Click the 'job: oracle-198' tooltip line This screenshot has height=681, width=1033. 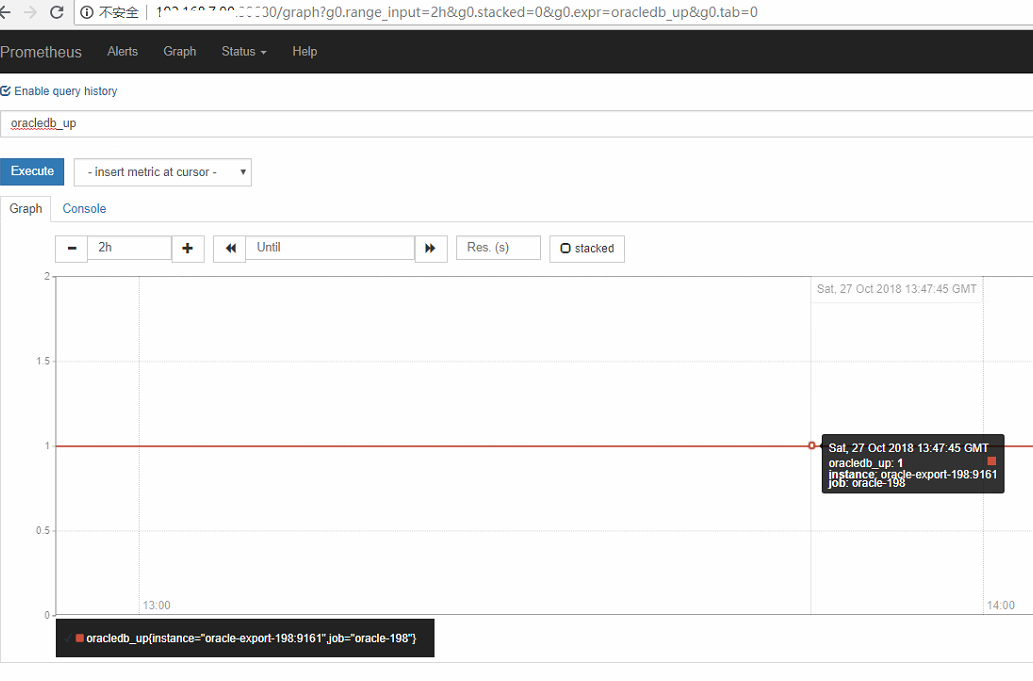tap(866, 483)
